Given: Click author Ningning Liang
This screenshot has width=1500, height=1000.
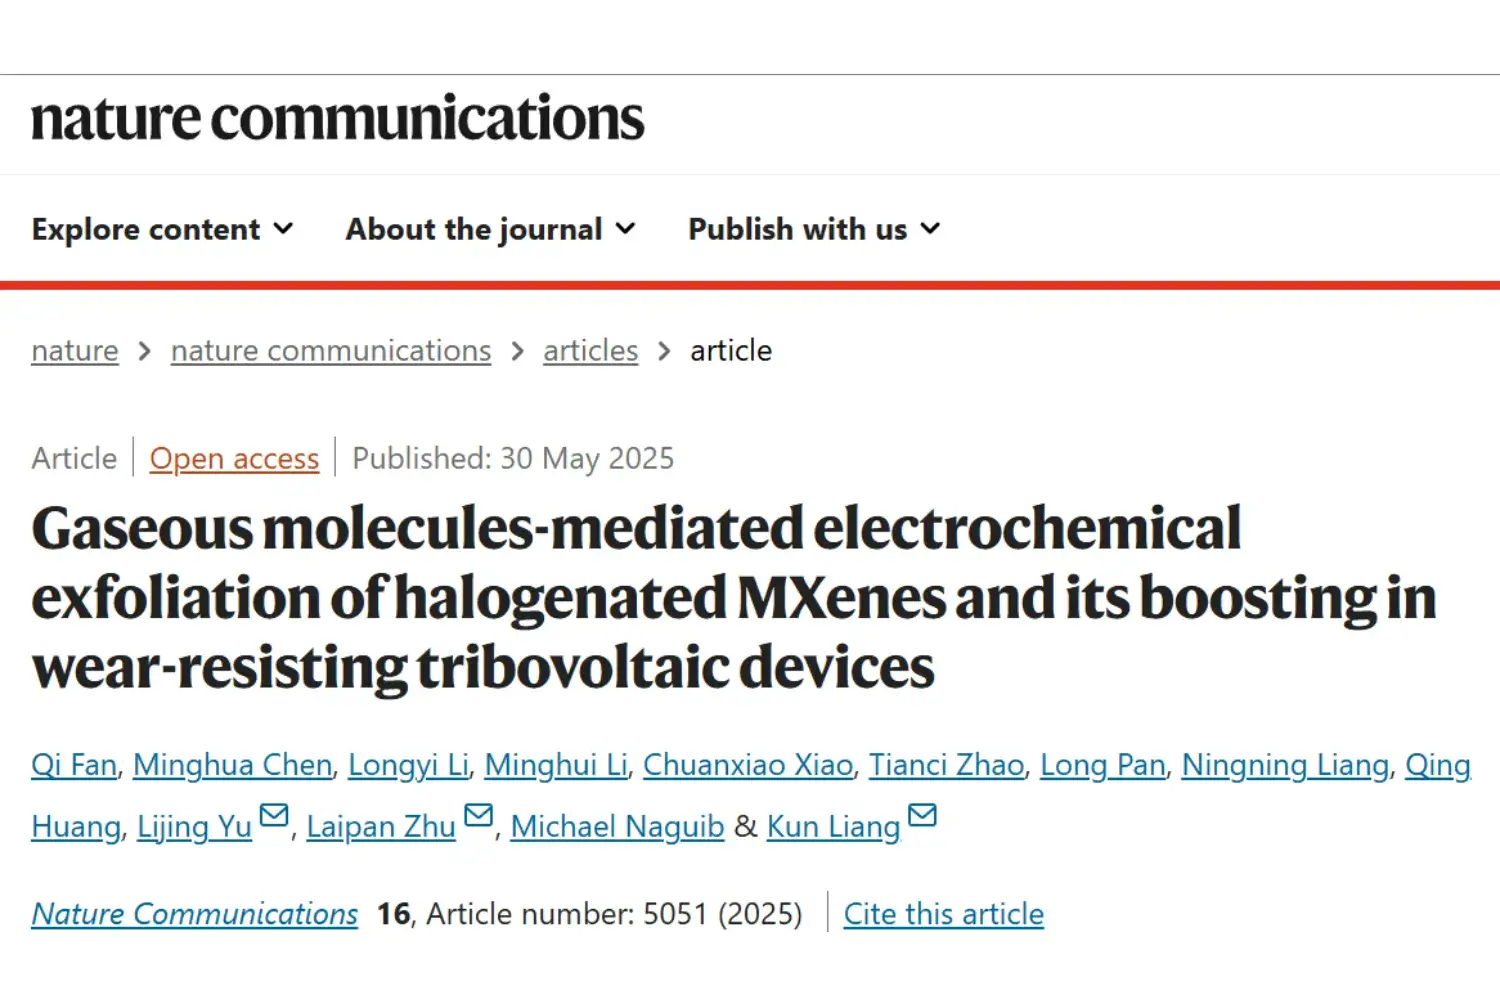Looking at the screenshot, I should (1285, 765).
